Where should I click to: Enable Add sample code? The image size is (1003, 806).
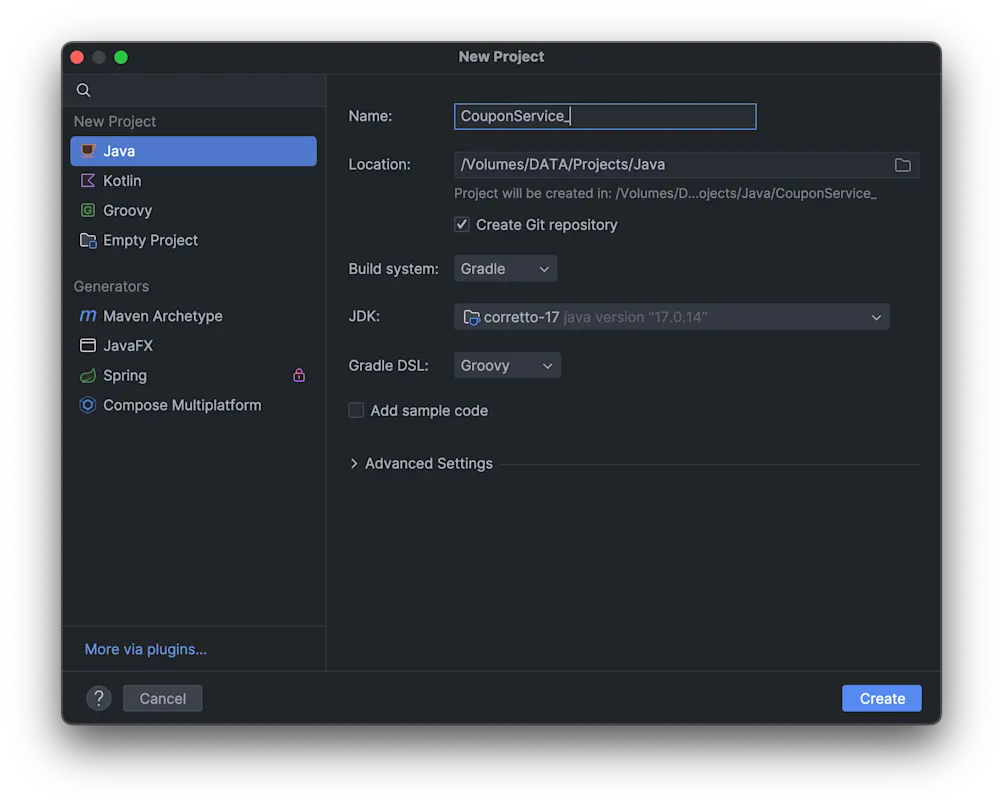[356, 410]
